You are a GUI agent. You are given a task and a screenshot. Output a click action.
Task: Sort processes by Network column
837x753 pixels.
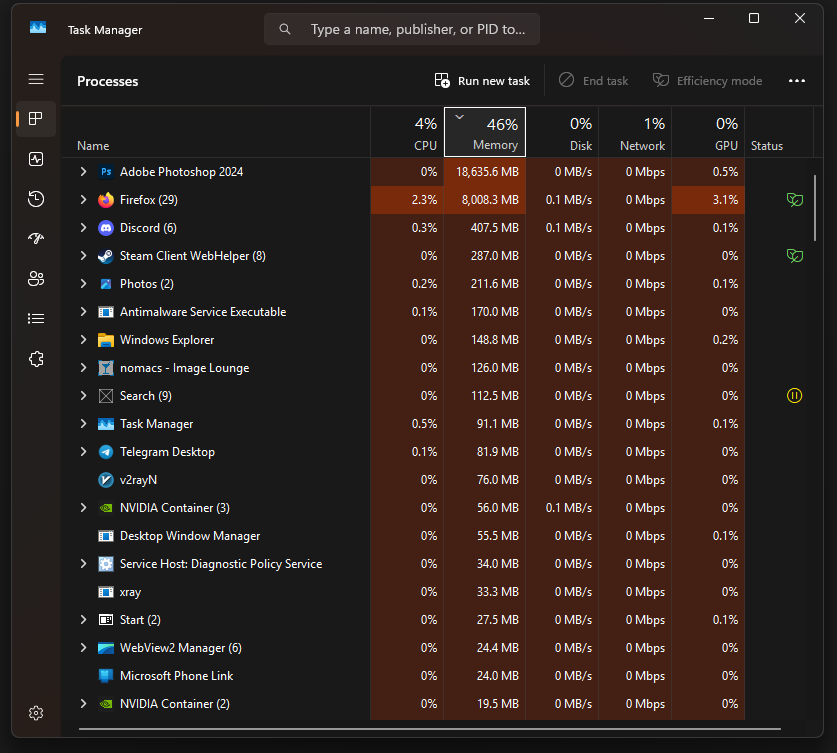point(635,132)
